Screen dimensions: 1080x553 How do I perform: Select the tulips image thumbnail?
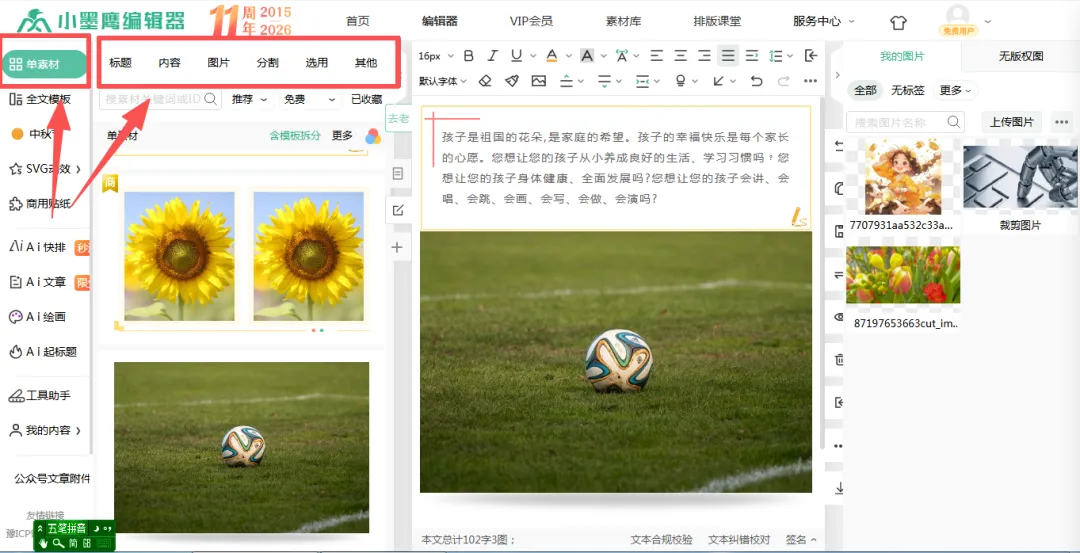[x=902, y=274]
